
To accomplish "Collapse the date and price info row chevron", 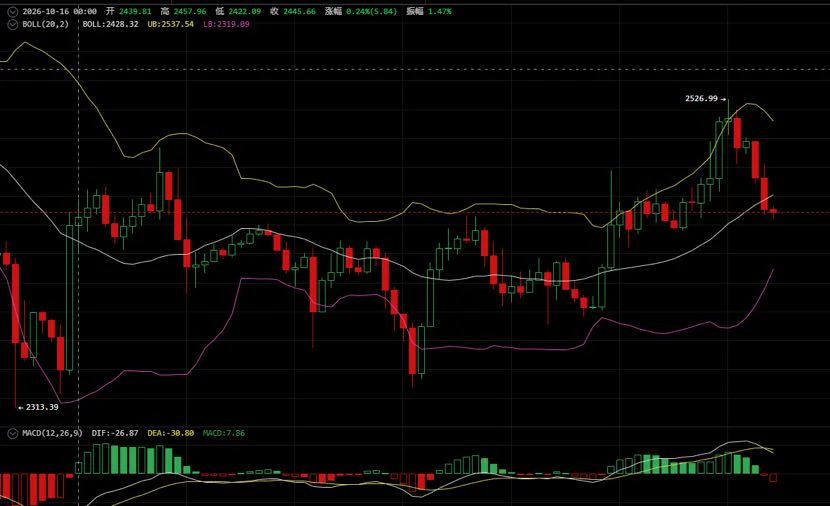I will click(x=13, y=12).
